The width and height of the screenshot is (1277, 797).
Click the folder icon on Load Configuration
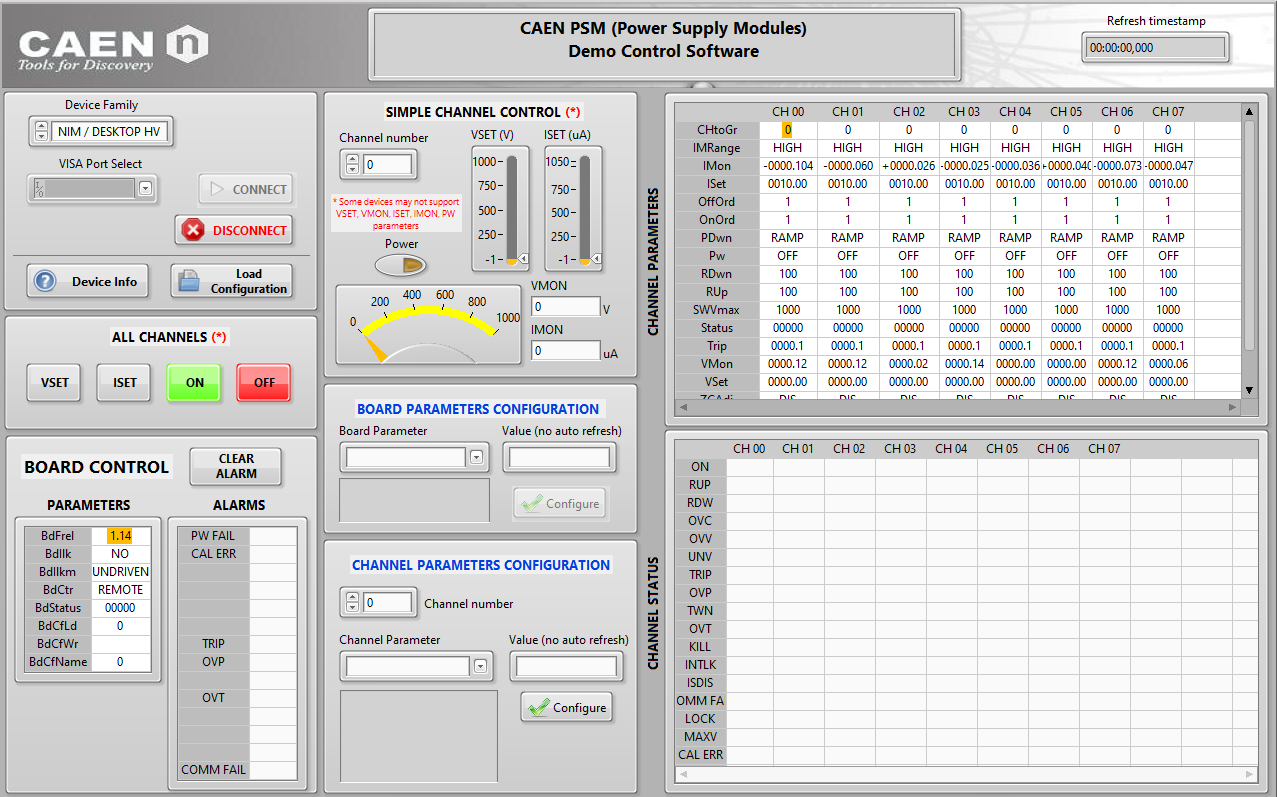pyautogui.click(x=188, y=281)
